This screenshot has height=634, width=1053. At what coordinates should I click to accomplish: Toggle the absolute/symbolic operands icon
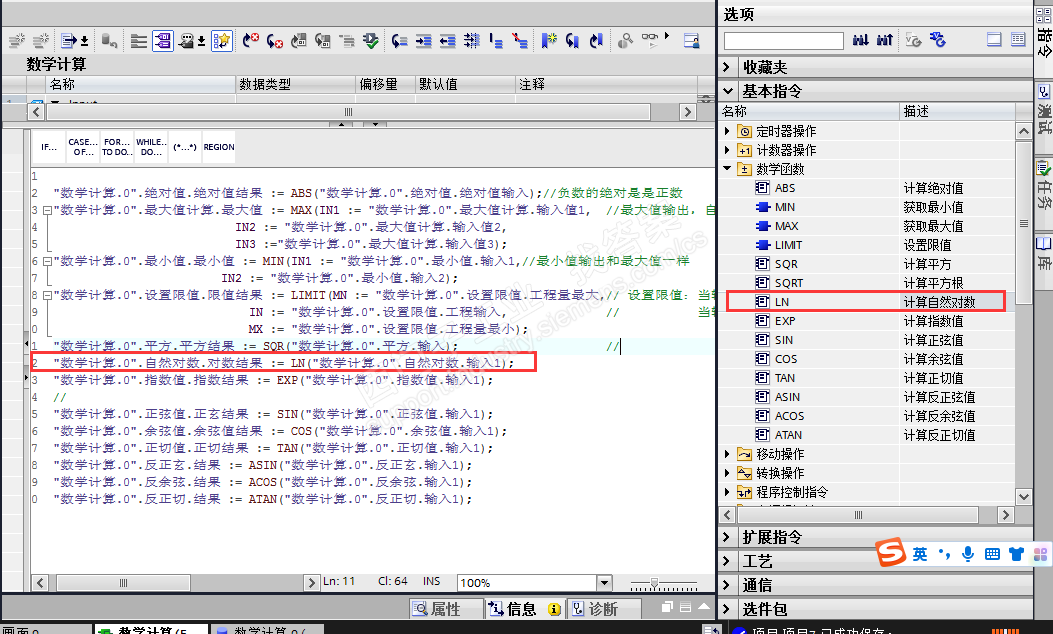point(163,41)
